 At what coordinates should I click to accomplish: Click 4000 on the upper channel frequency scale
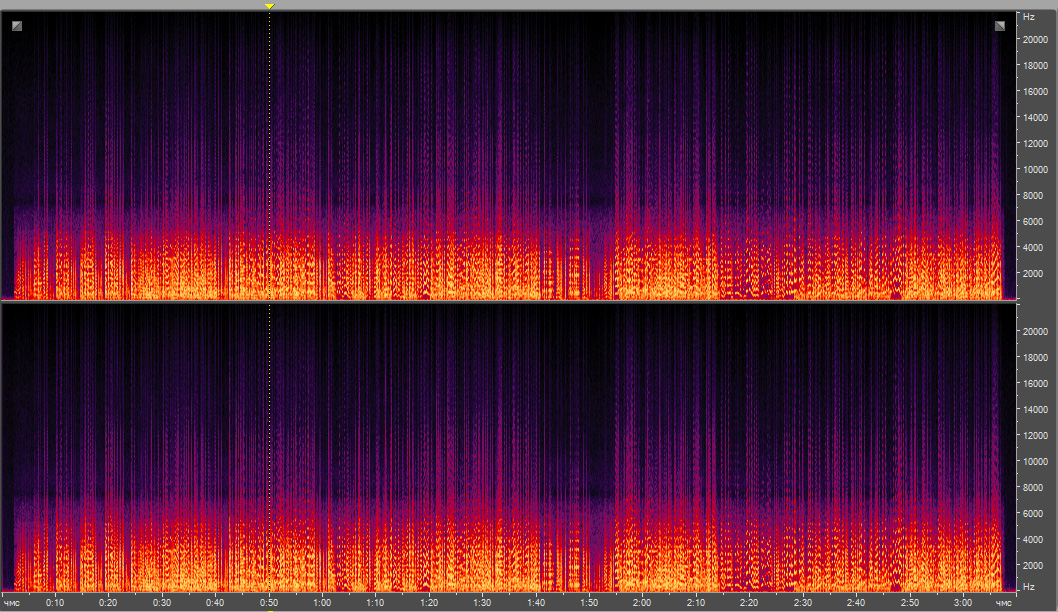point(1033,248)
